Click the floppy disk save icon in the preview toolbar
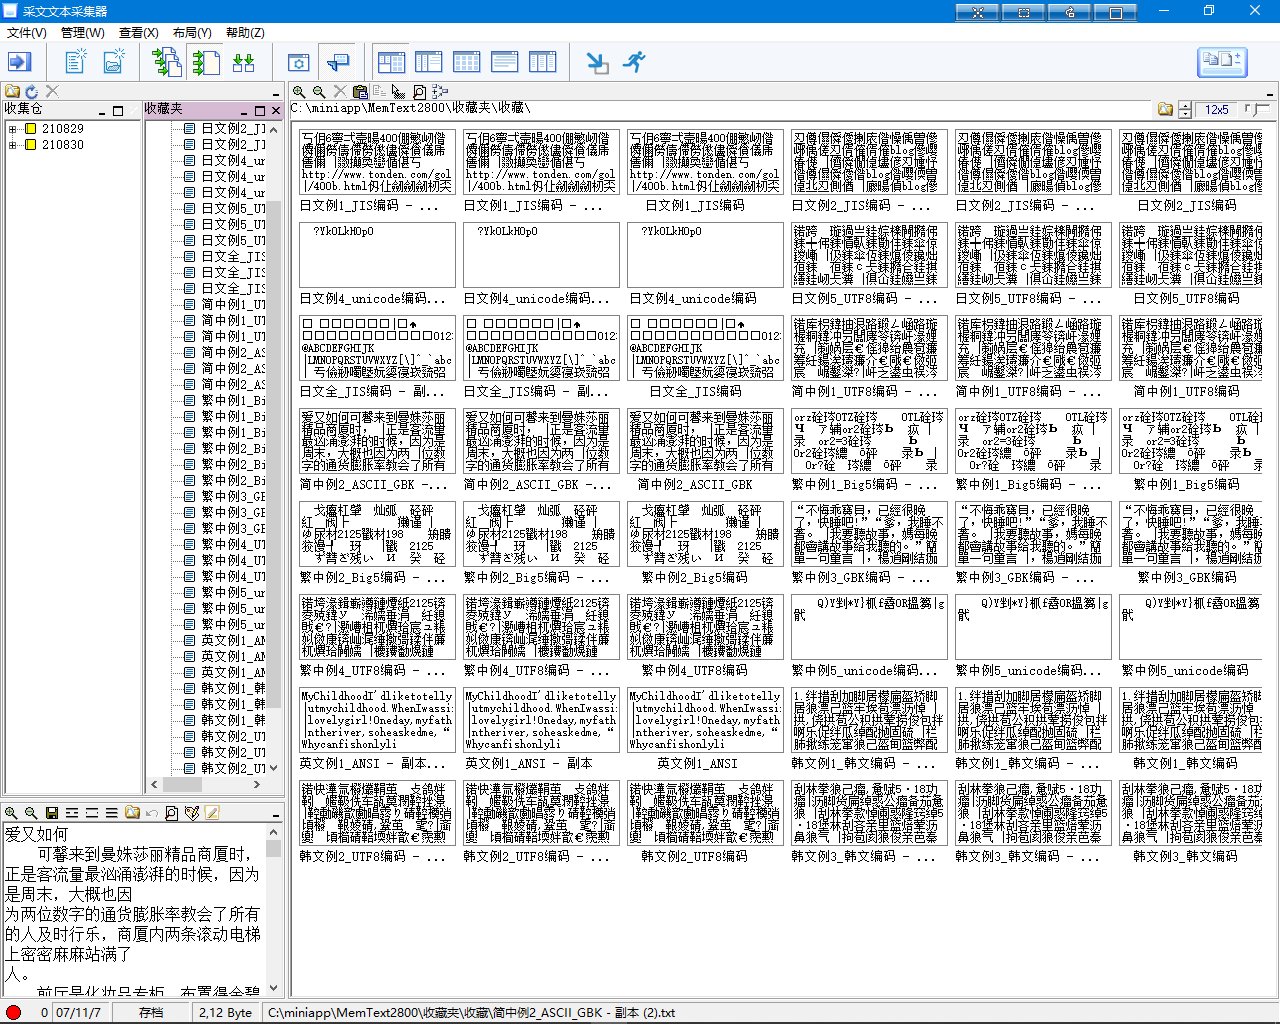 point(52,813)
